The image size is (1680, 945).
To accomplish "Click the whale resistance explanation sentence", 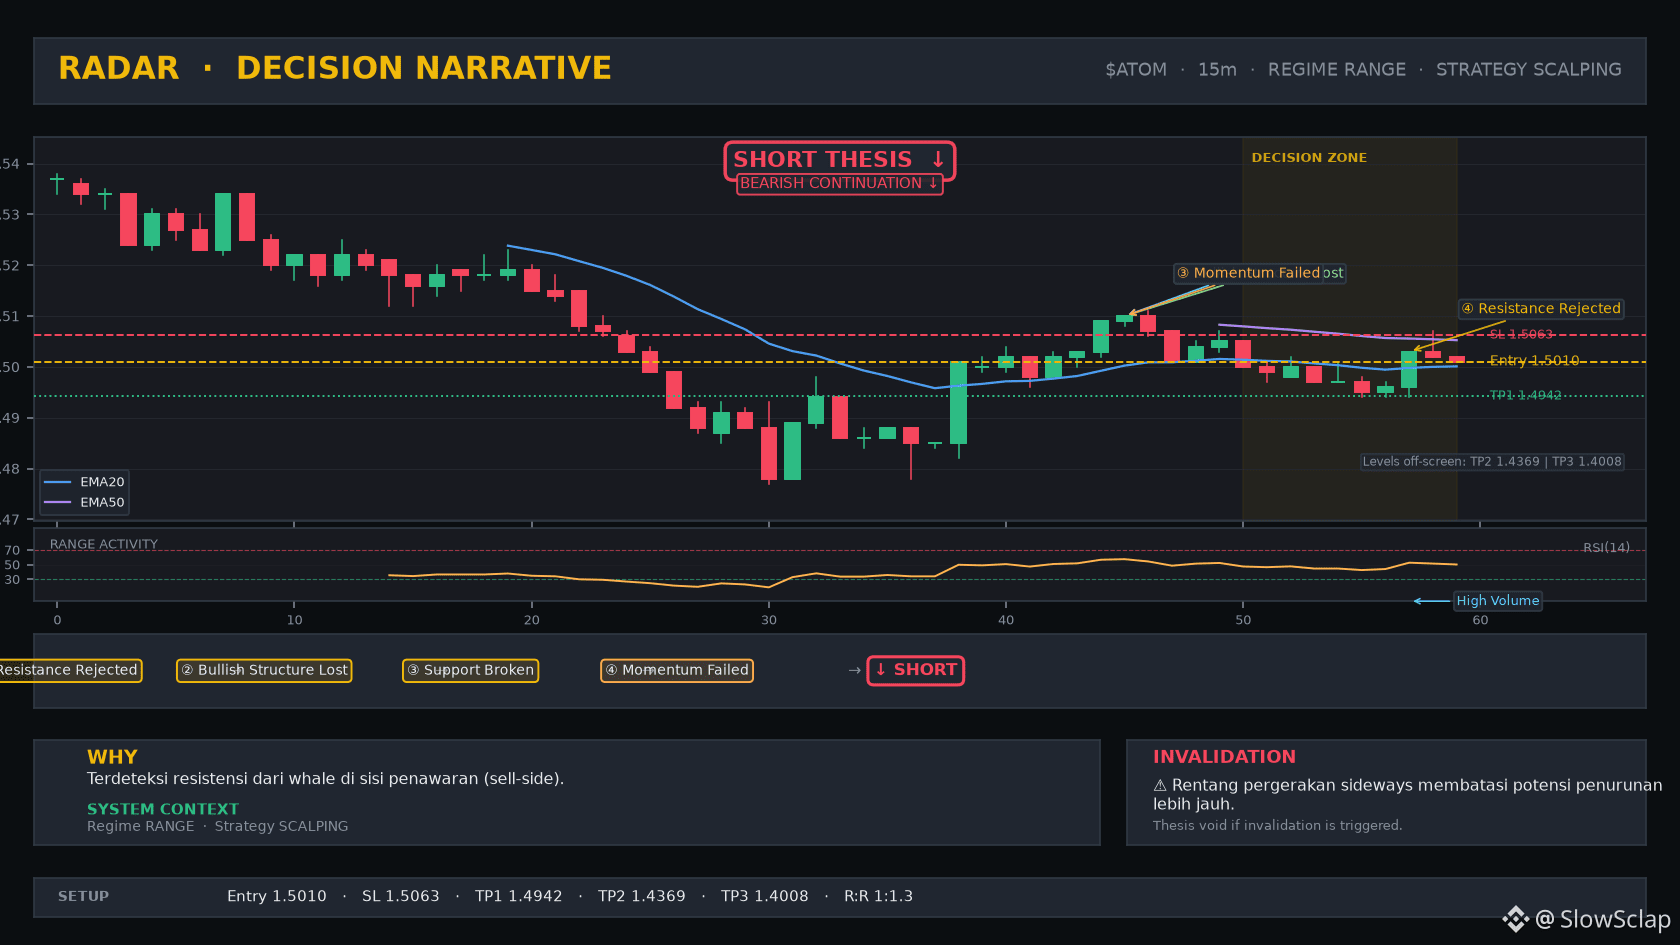I will (325, 779).
